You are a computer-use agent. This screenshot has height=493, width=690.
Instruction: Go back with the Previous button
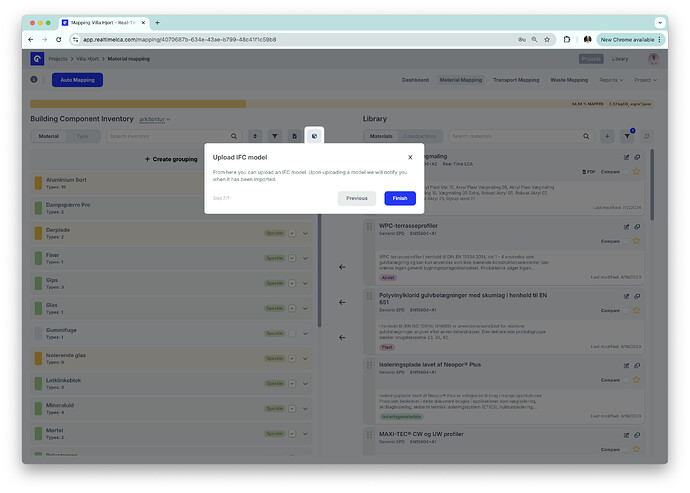click(x=356, y=198)
